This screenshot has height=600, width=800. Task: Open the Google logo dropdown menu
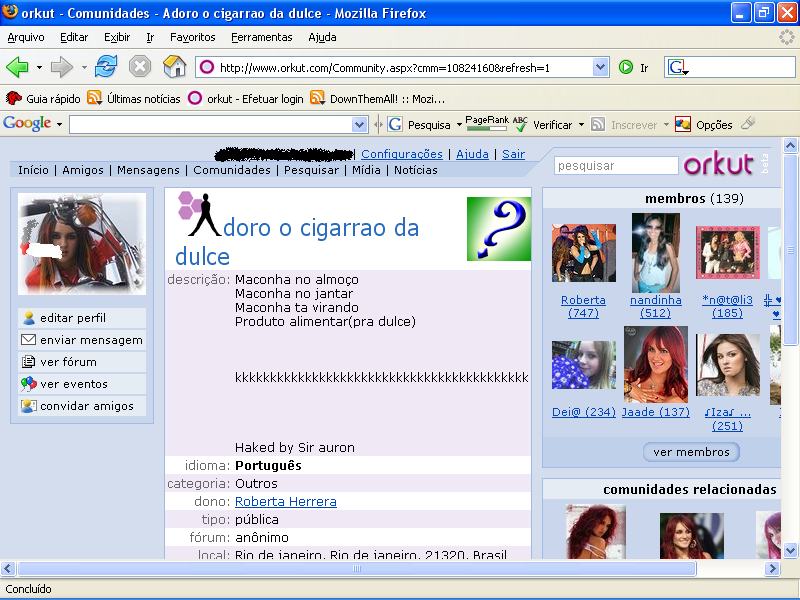click(x=59, y=124)
